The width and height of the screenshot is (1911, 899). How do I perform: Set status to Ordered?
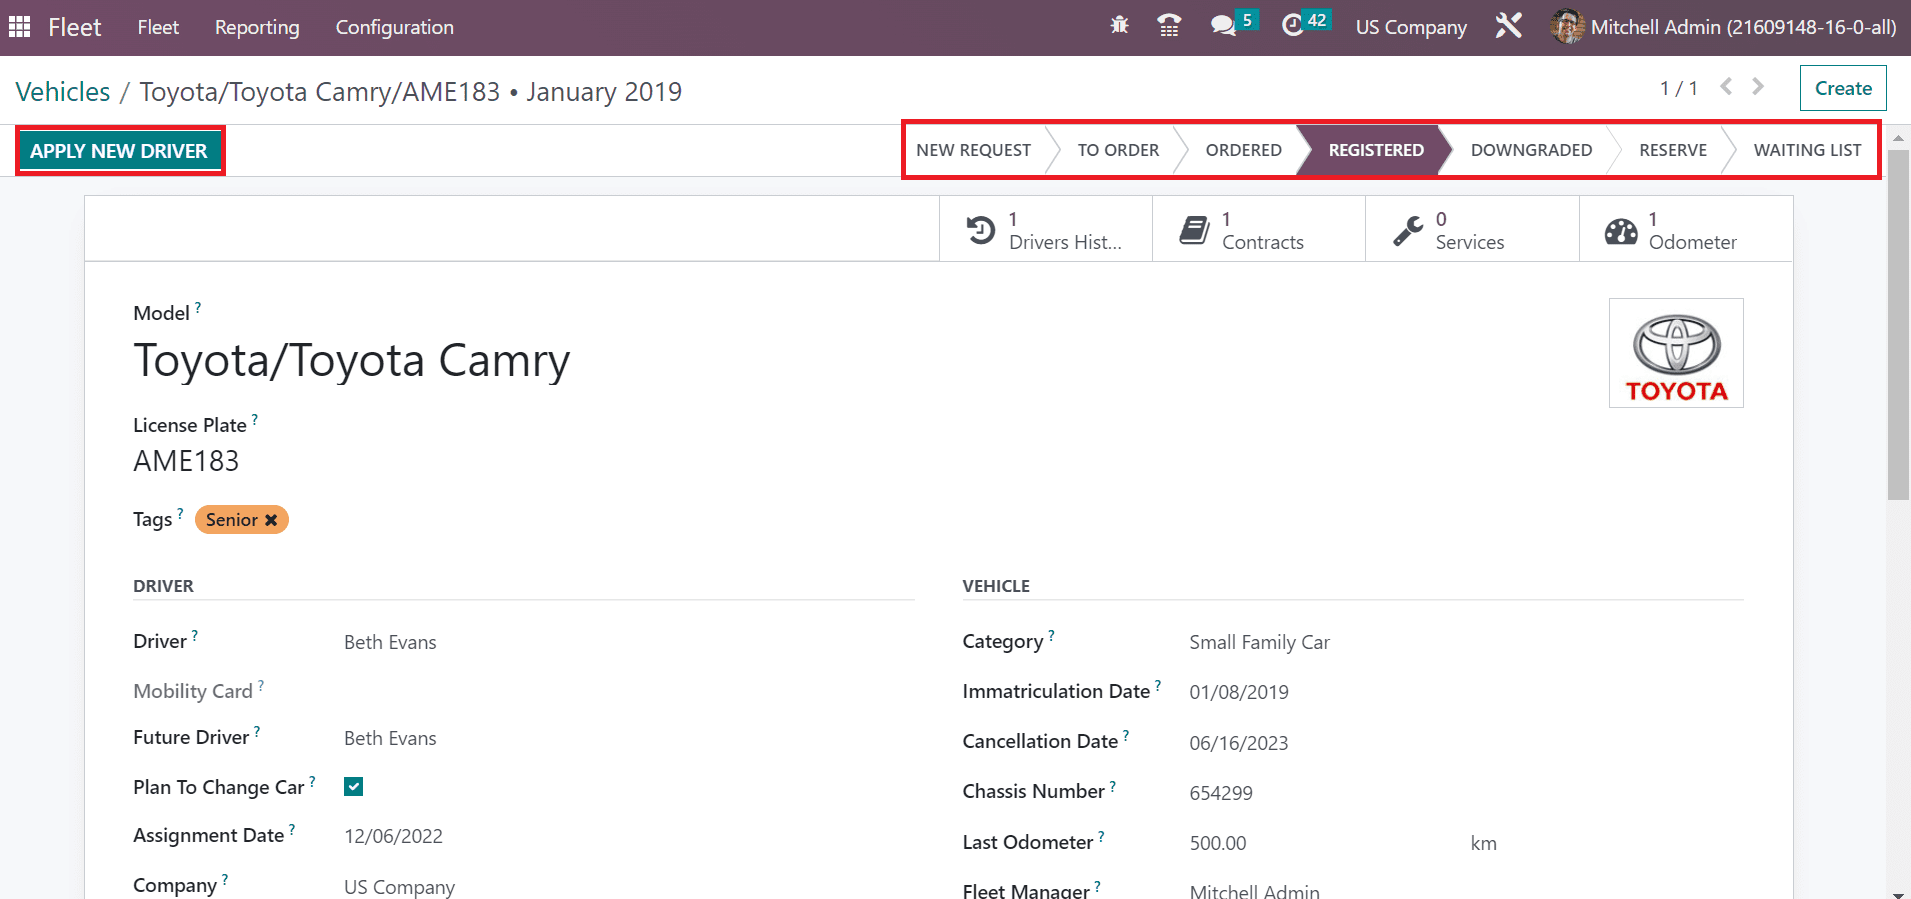coord(1243,150)
